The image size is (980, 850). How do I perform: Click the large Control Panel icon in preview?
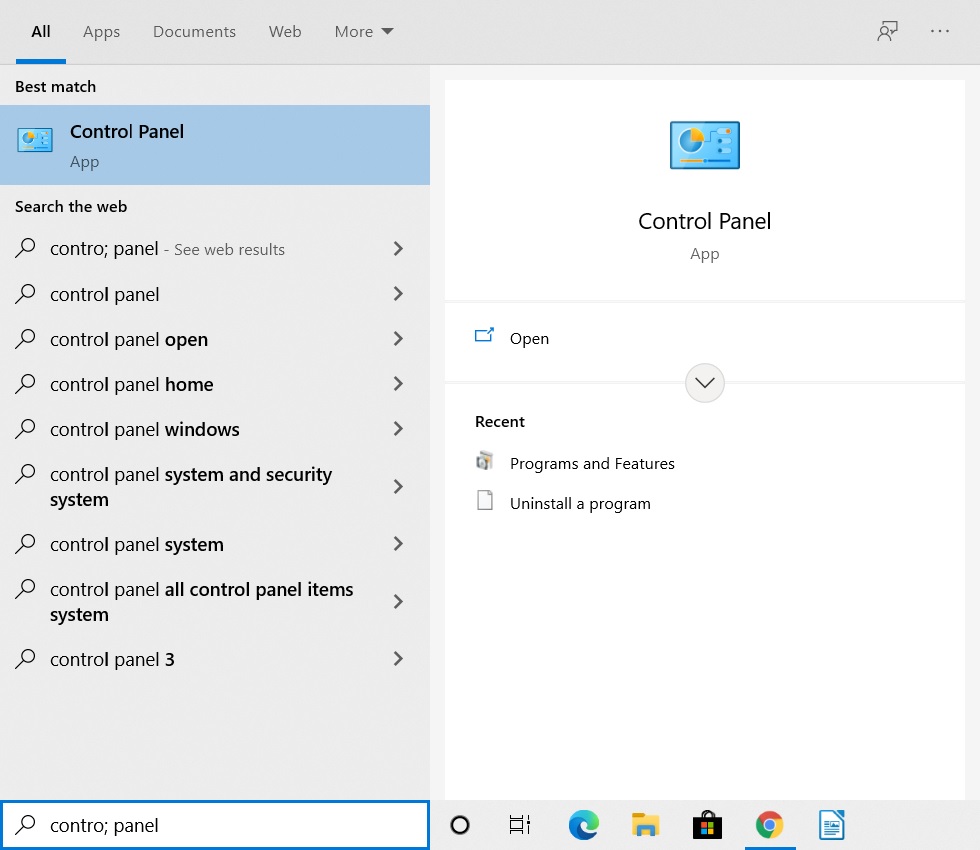coord(704,145)
